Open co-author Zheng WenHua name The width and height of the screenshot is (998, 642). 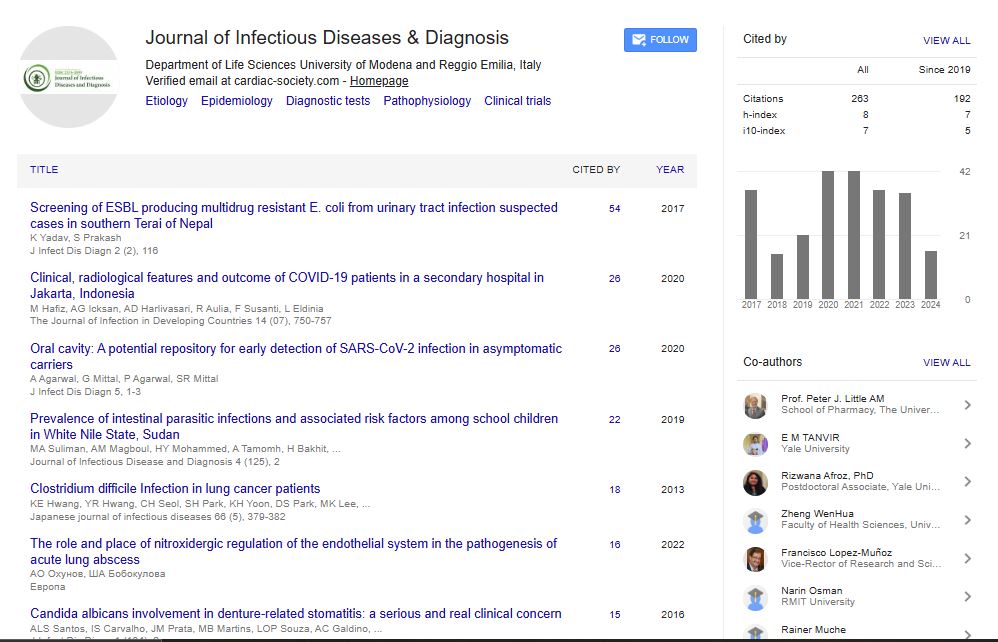click(817, 513)
